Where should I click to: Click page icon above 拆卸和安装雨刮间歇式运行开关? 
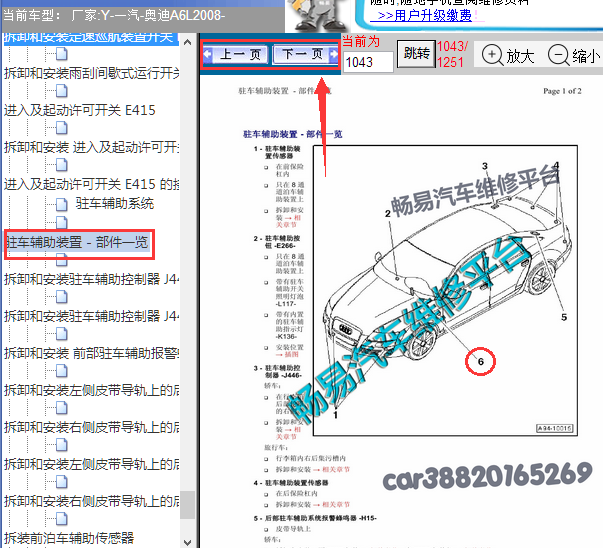click(62, 54)
